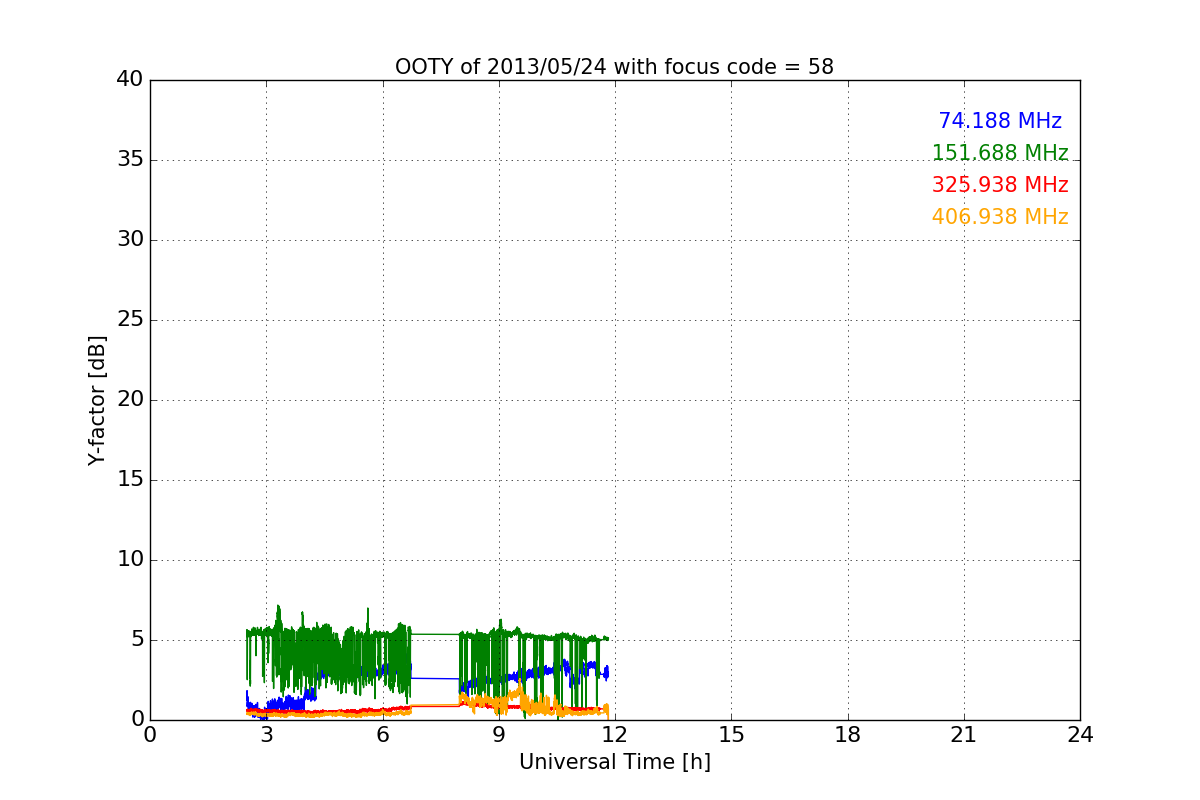Select the '325.938 MHz' red legend label
This screenshot has height=800, width=1200.
click(x=1000, y=185)
